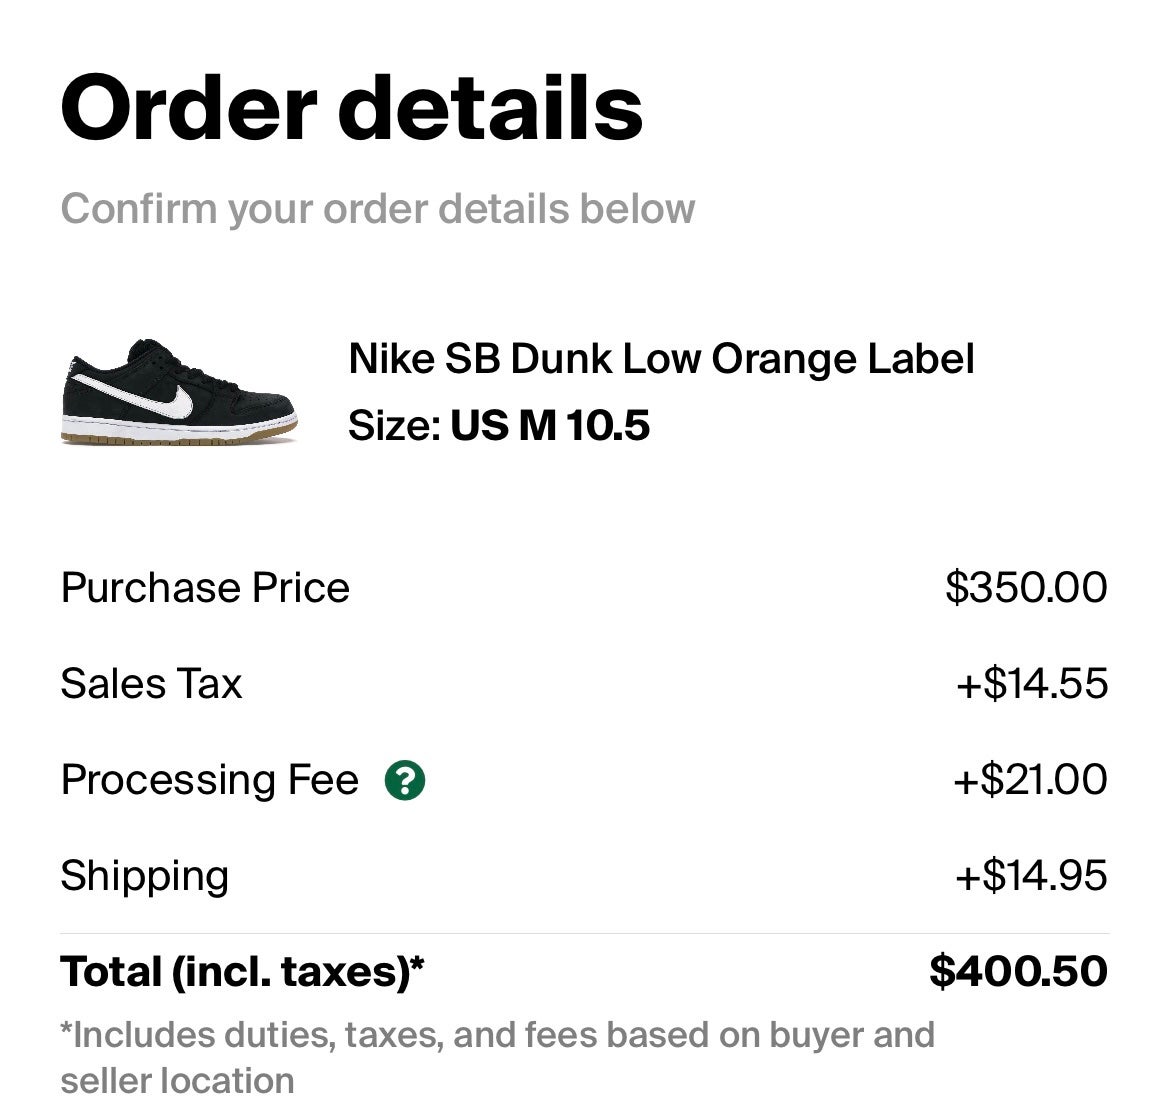
Task: Click the Purchase Price label
Action: [205, 589]
